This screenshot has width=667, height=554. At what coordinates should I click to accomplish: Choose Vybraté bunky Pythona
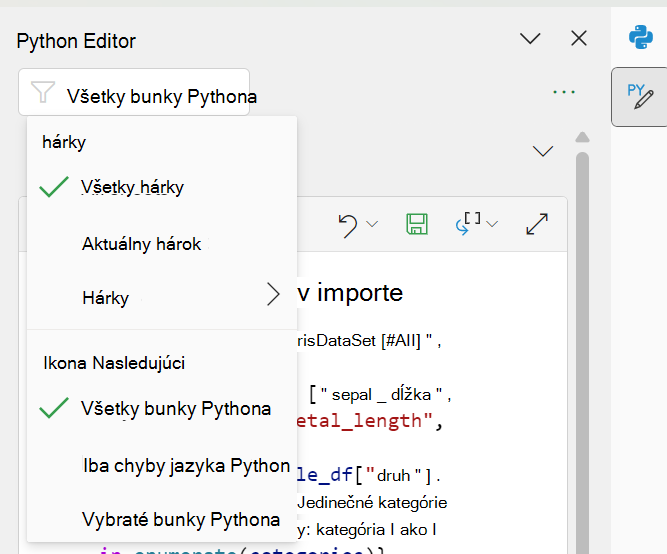(162, 519)
